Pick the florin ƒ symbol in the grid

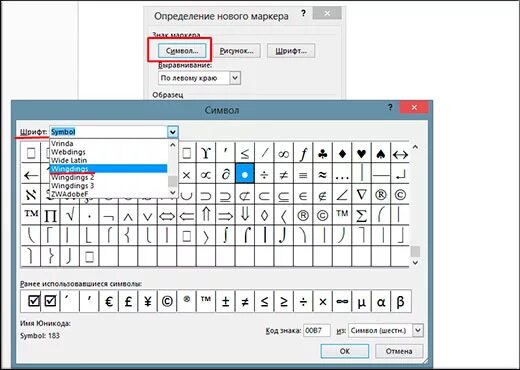[303, 154]
